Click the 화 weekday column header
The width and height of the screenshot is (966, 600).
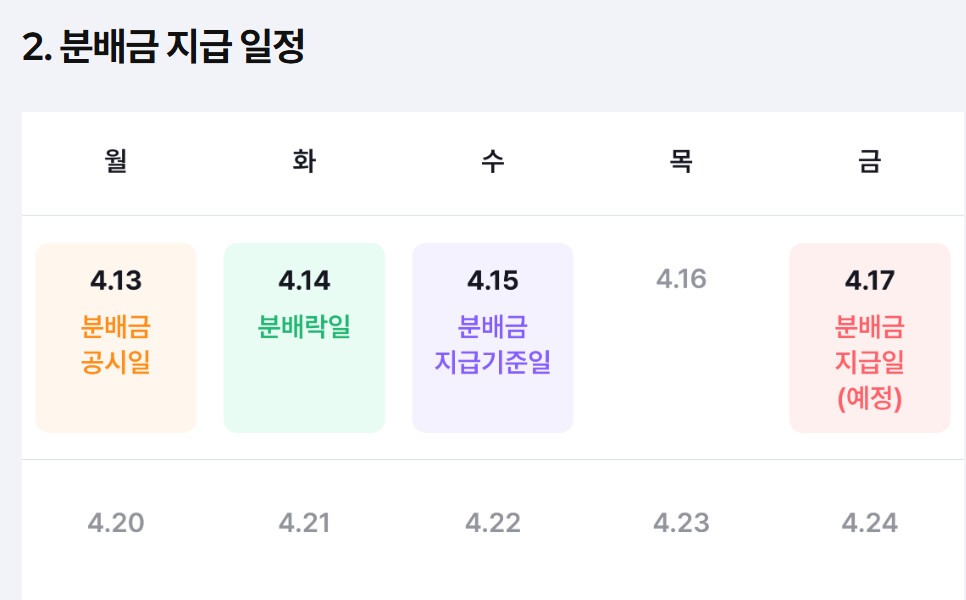[x=304, y=162]
